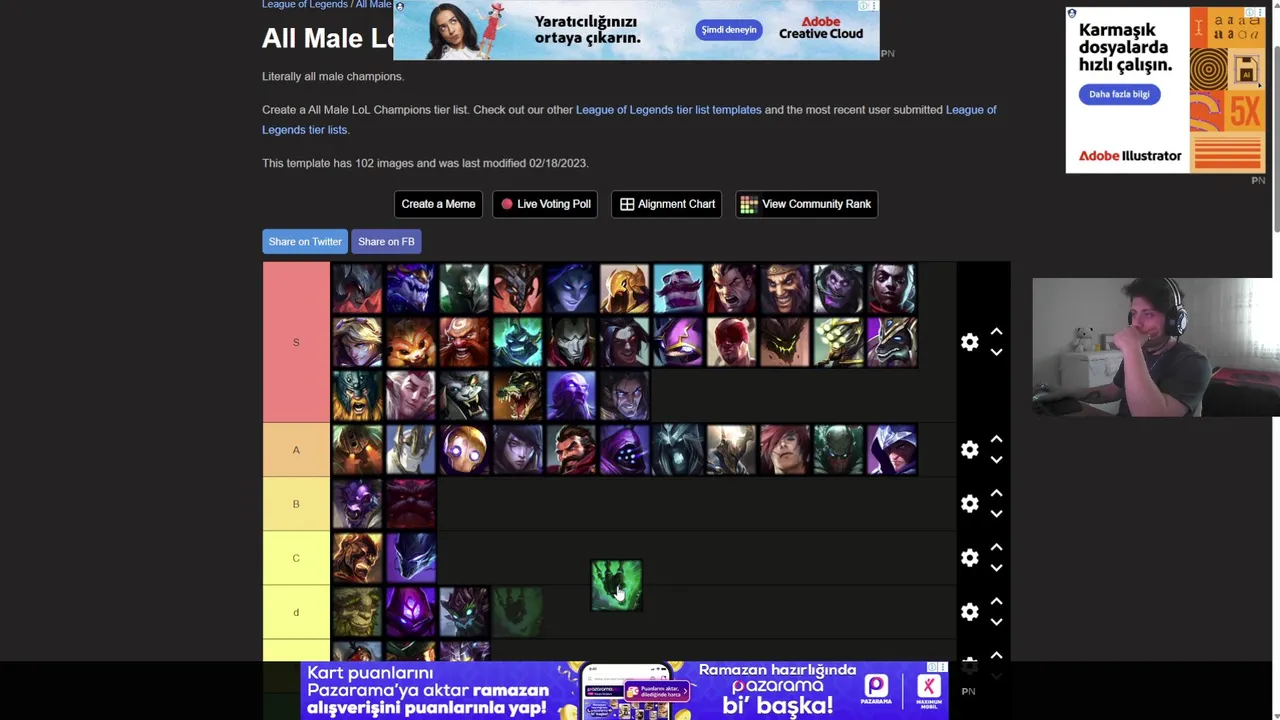View Community Rank

[x=806, y=204]
